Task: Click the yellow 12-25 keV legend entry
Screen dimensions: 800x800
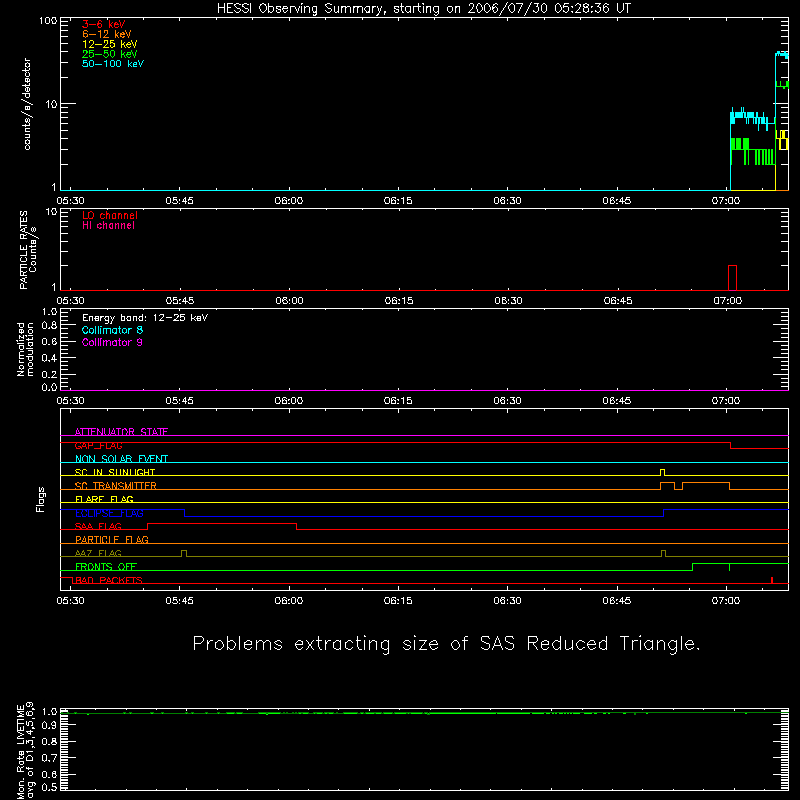Action: click(110, 44)
